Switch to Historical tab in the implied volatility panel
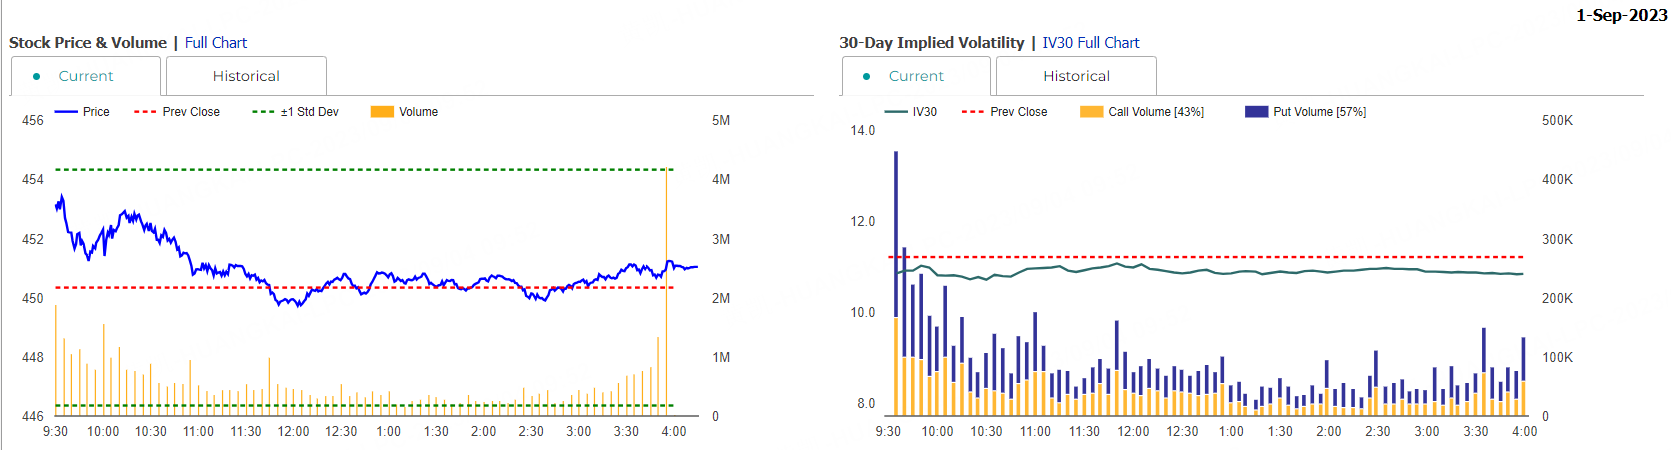 pyautogui.click(x=1076, y=76)
